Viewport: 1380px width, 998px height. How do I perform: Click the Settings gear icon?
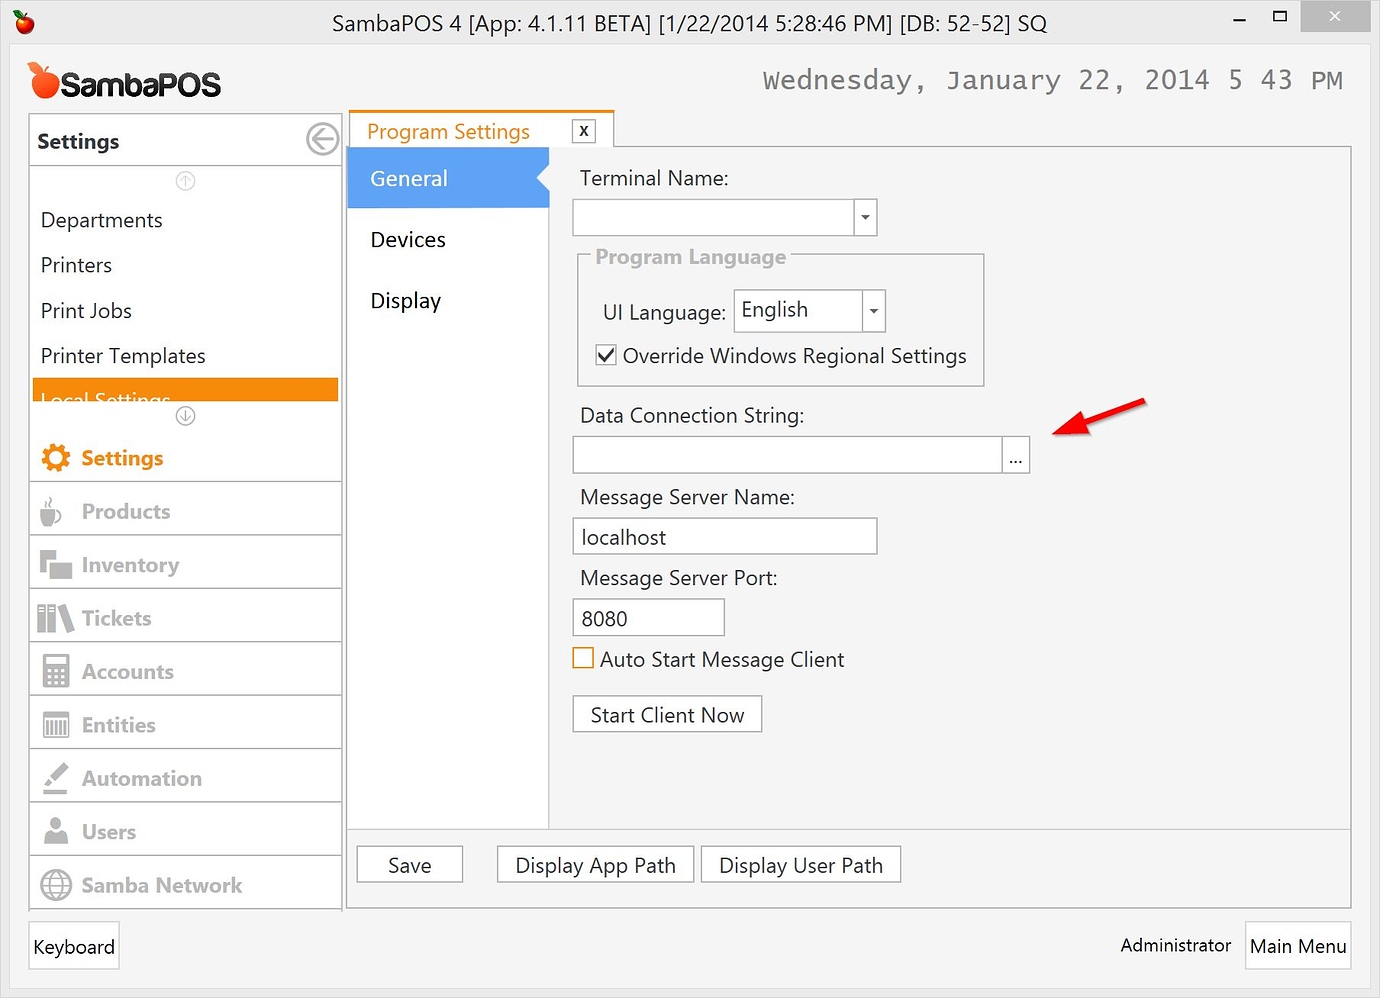click(x=55, y=457)
